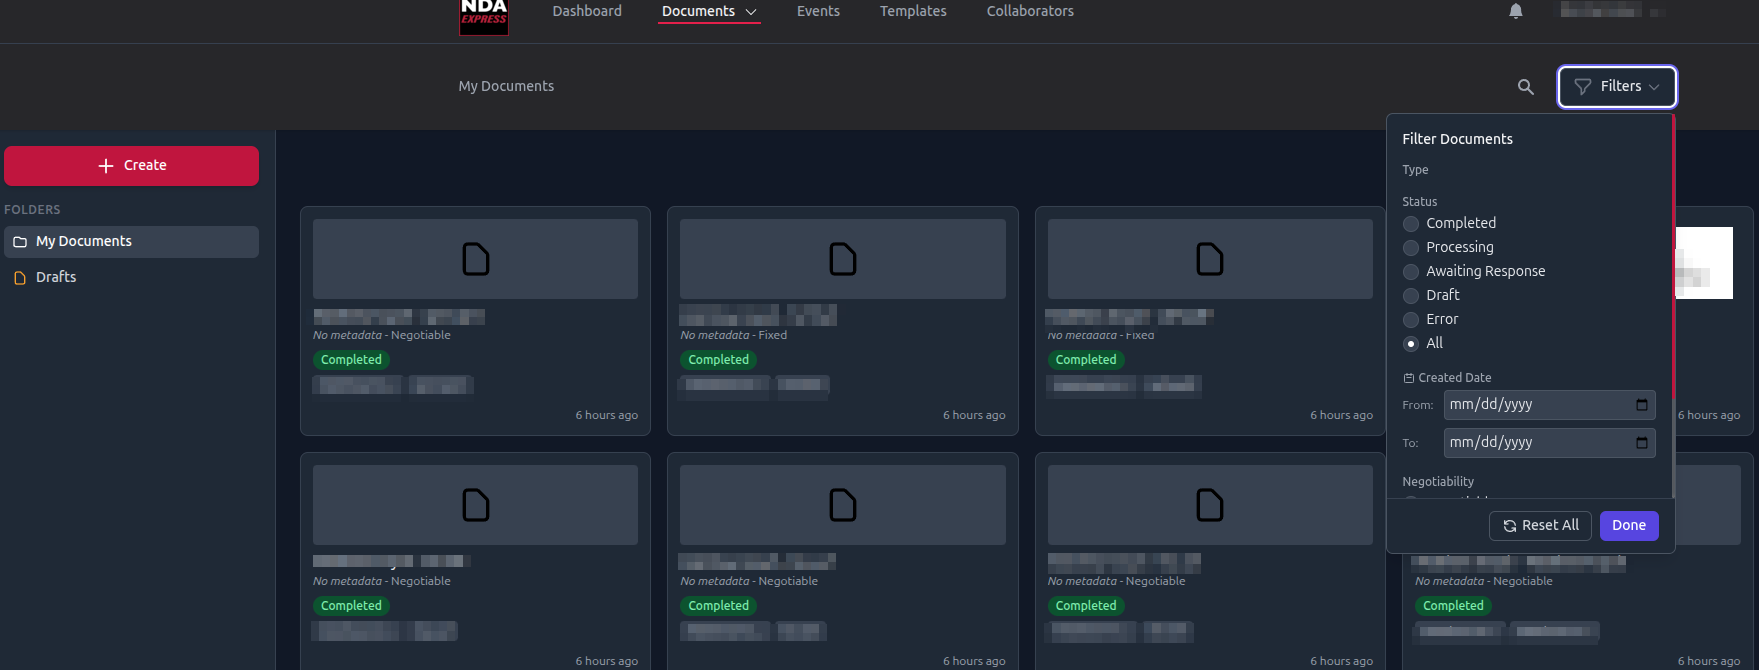
Task: Click document icon on bottom-middle card
Action: point(843,505)
